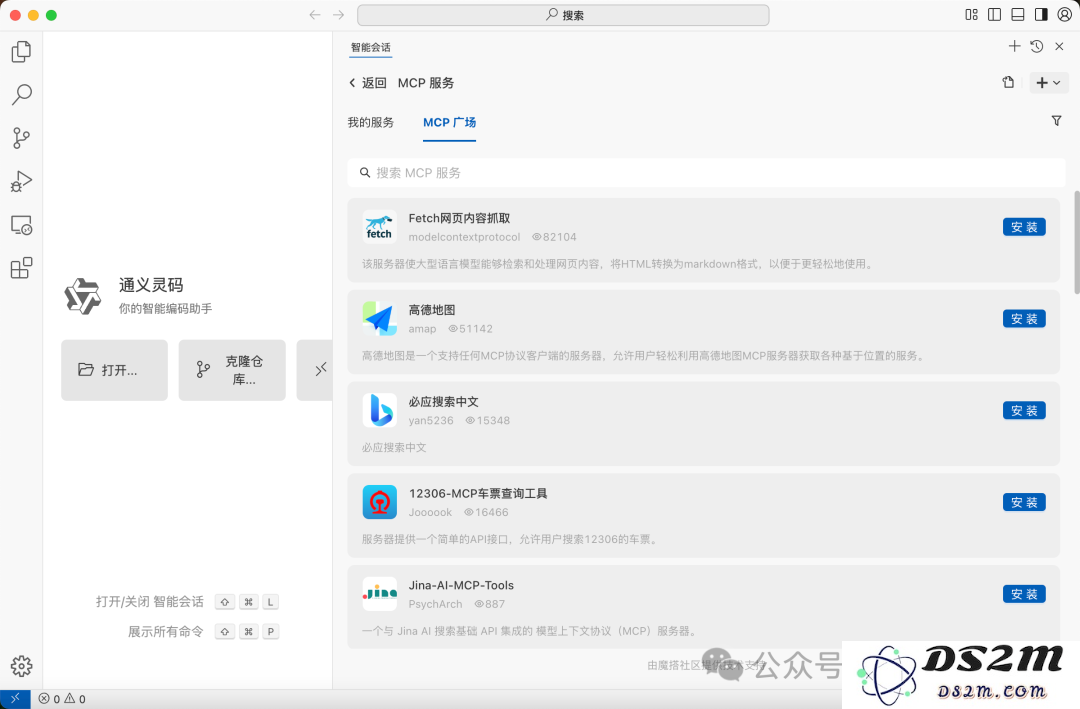Open the Fetch网页内容抓取 title
Image resolution: width=1080 pixels, height=709 pixels.
(x=459, y=218)
